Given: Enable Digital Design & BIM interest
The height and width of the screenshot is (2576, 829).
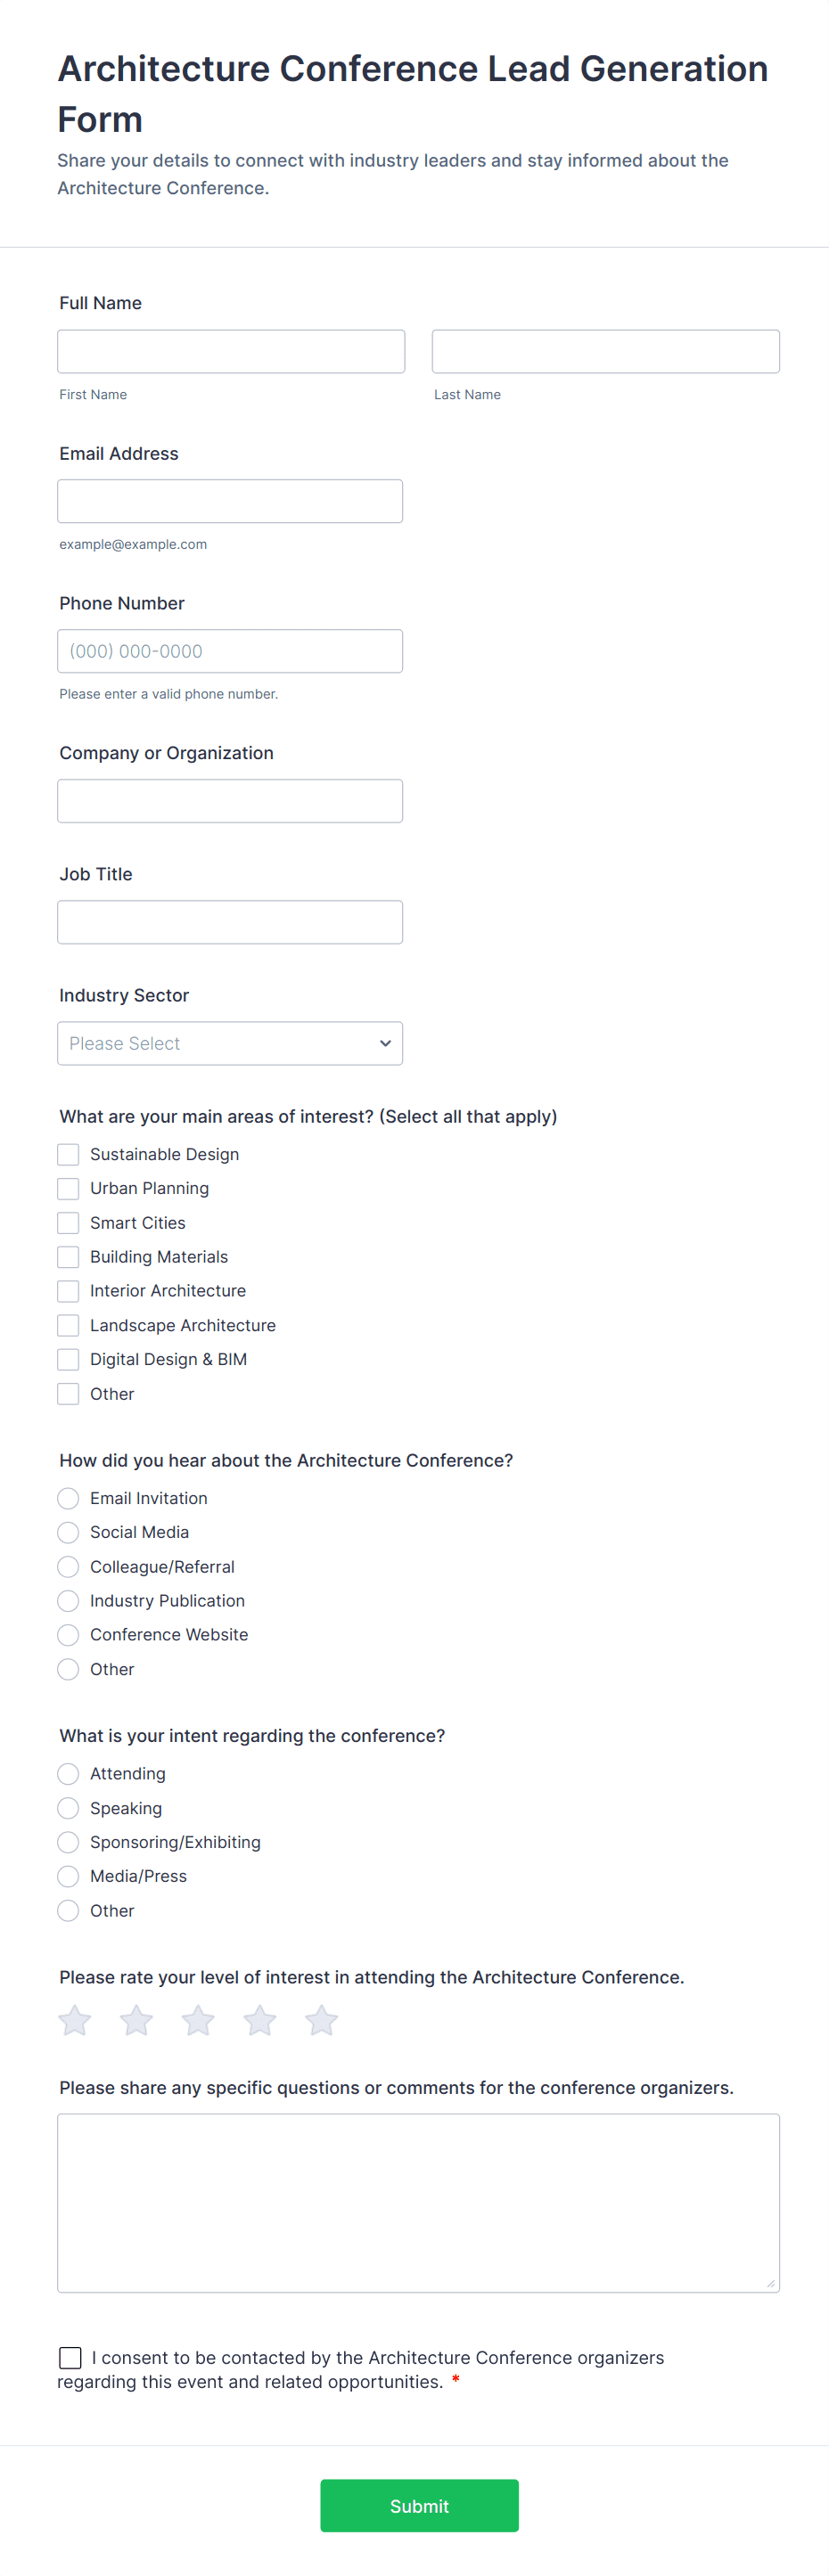Looking at the screenshot, I should click(68, 1359).
